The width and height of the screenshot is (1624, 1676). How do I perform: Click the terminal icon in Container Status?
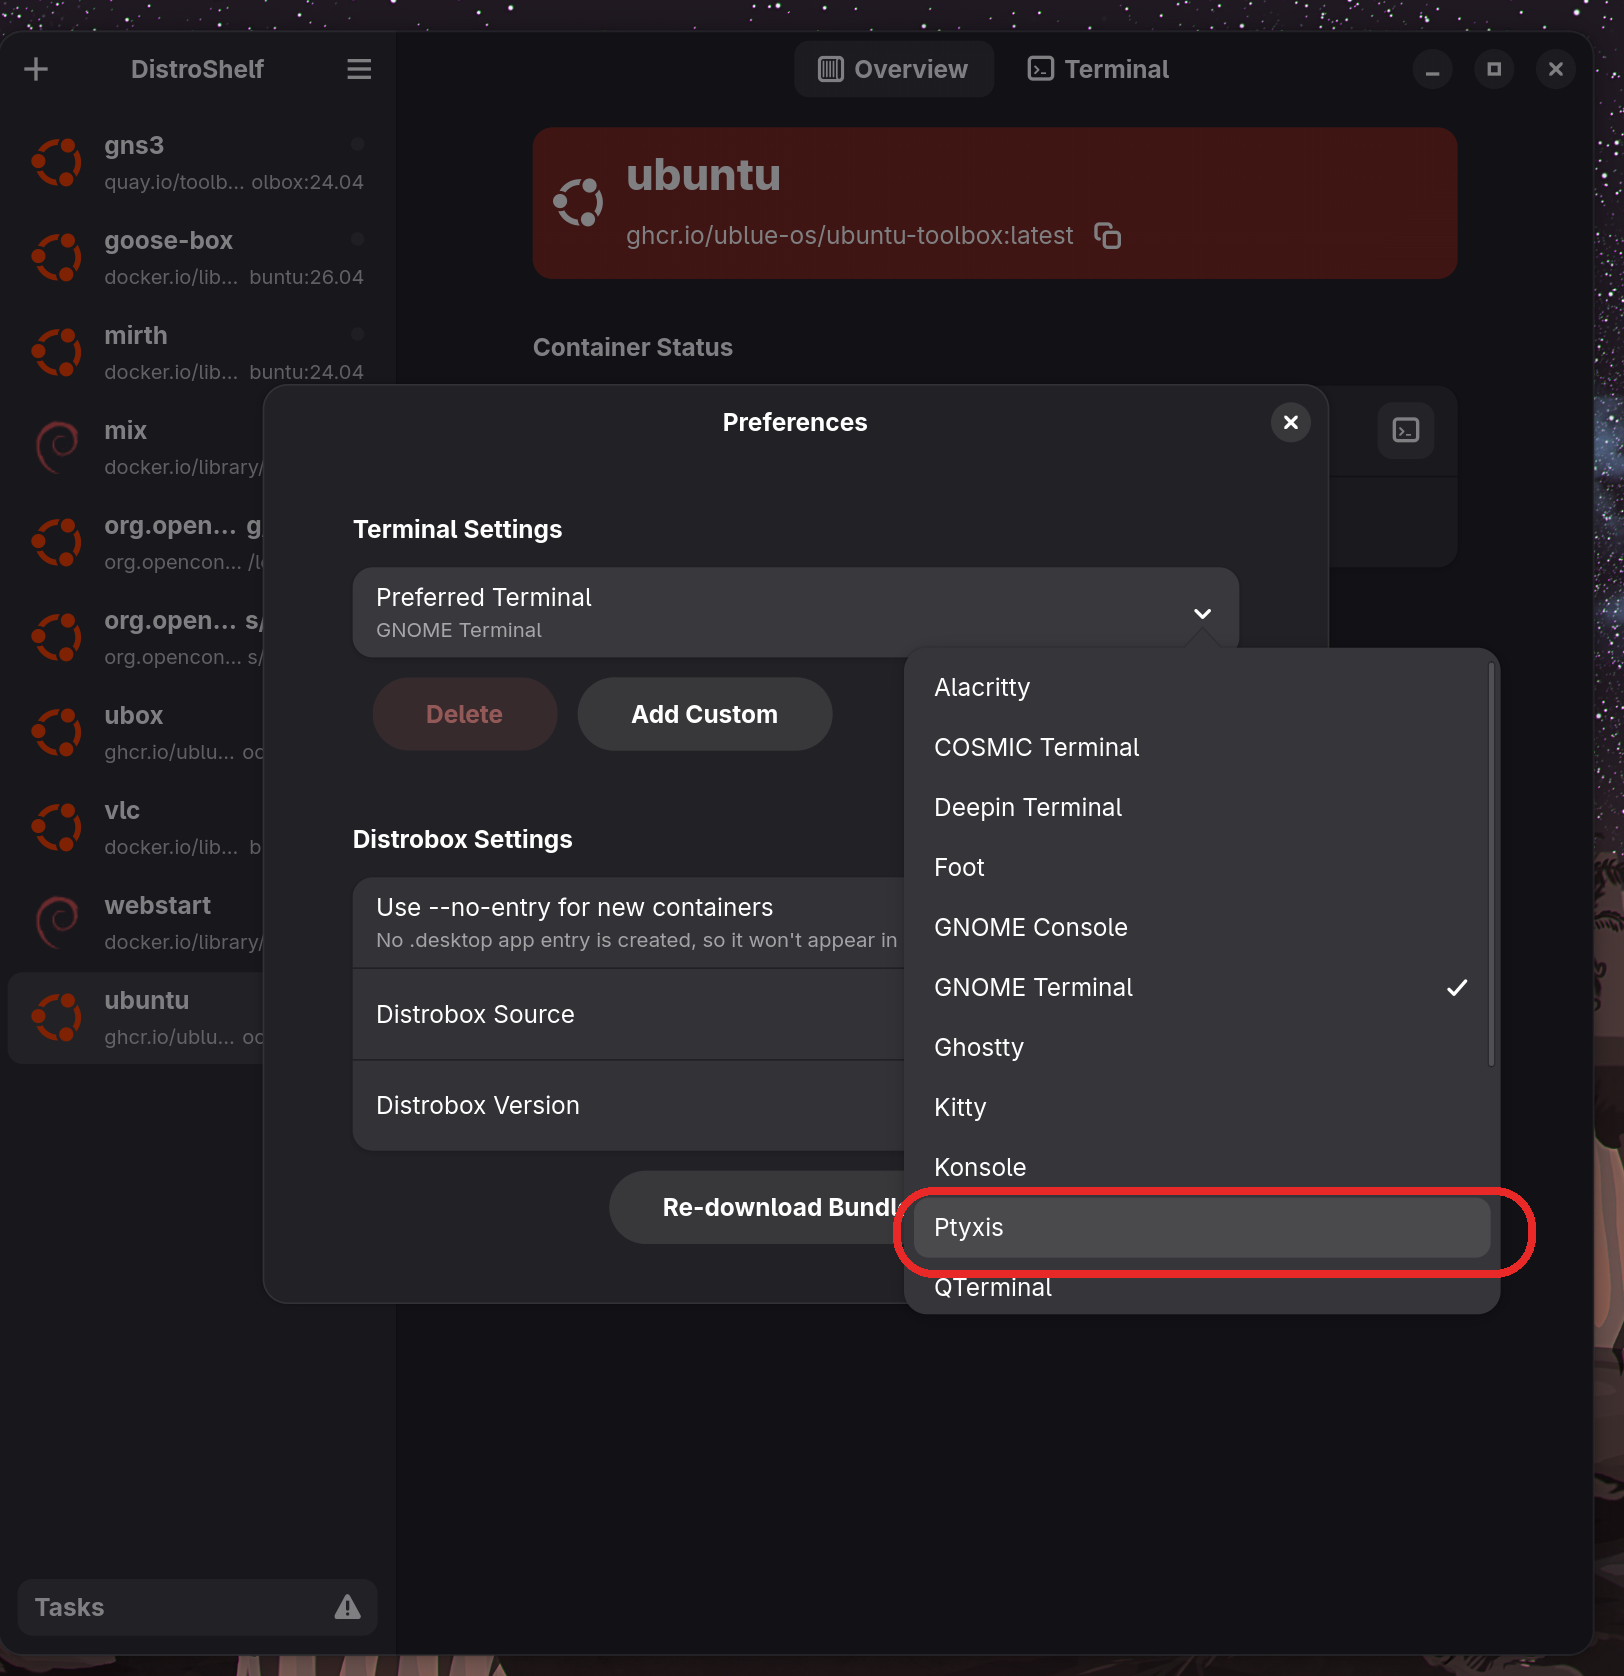coord(1406,430)
